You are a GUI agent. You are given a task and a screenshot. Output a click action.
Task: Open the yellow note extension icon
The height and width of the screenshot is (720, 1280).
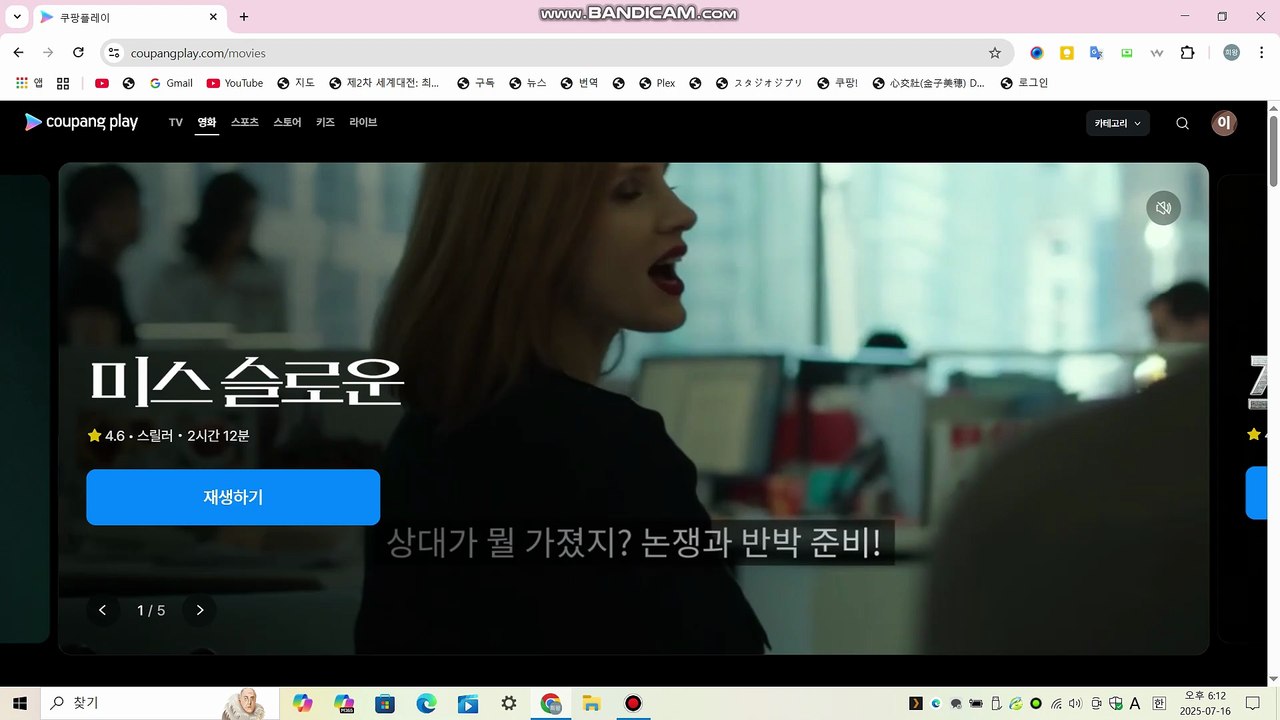[x=1067, y=53]
